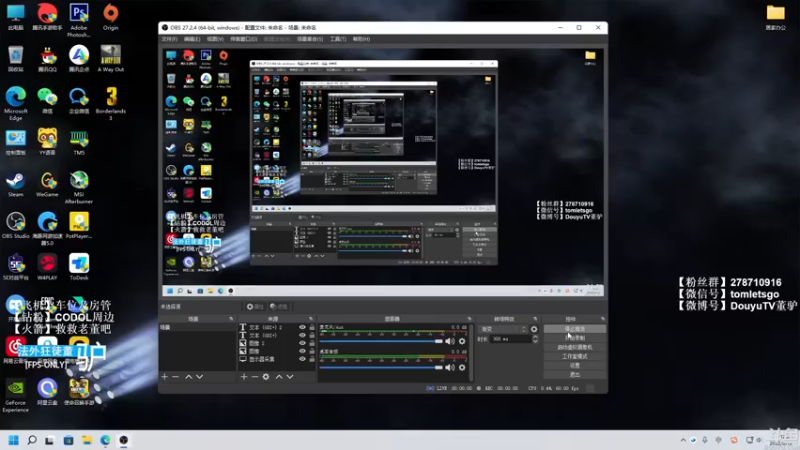Open source properties gear below Sources list
The image size is (800, 450).
click(x=266, y=377)
